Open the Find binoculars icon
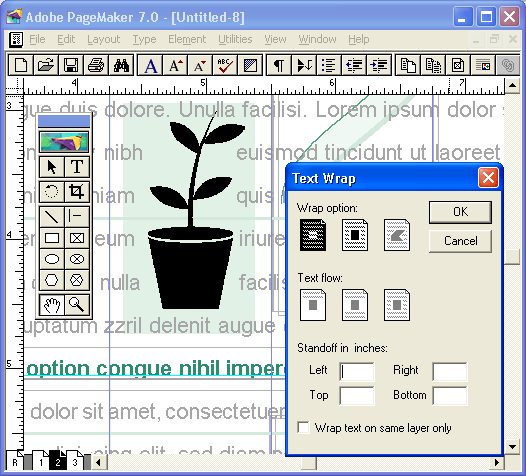Viewport: 526px width, 476px height. [121, 65]
